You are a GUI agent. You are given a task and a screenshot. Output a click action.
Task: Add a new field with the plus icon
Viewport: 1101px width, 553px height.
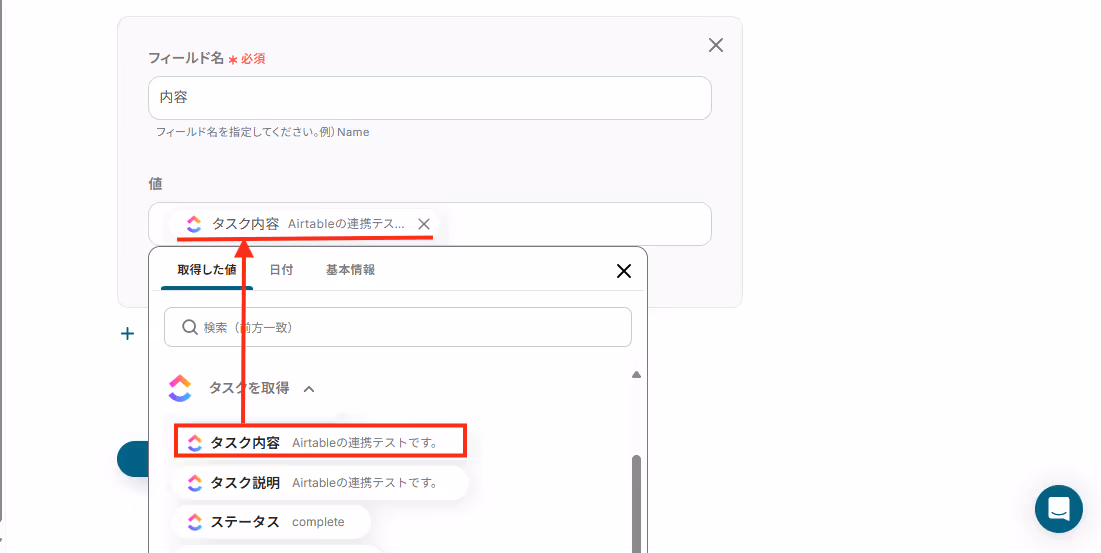pos(127,333)
